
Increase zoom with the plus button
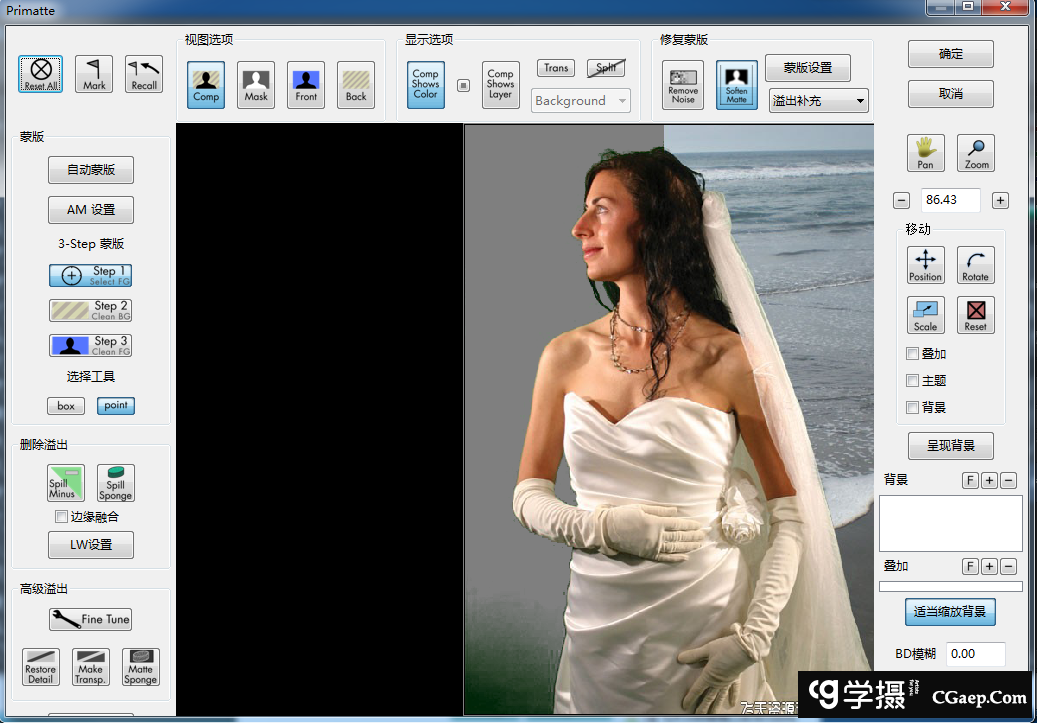pyautogui.click(x=1000, y=200)
